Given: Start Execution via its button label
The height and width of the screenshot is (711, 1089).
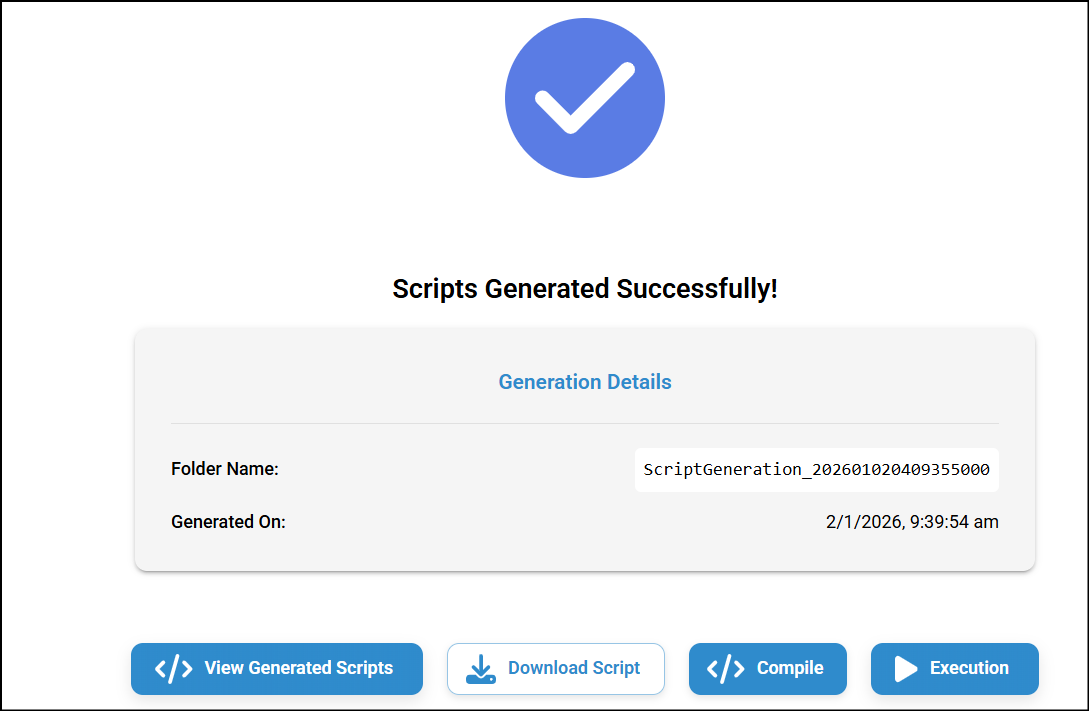Looking at the screenshot, I should 969,668.
